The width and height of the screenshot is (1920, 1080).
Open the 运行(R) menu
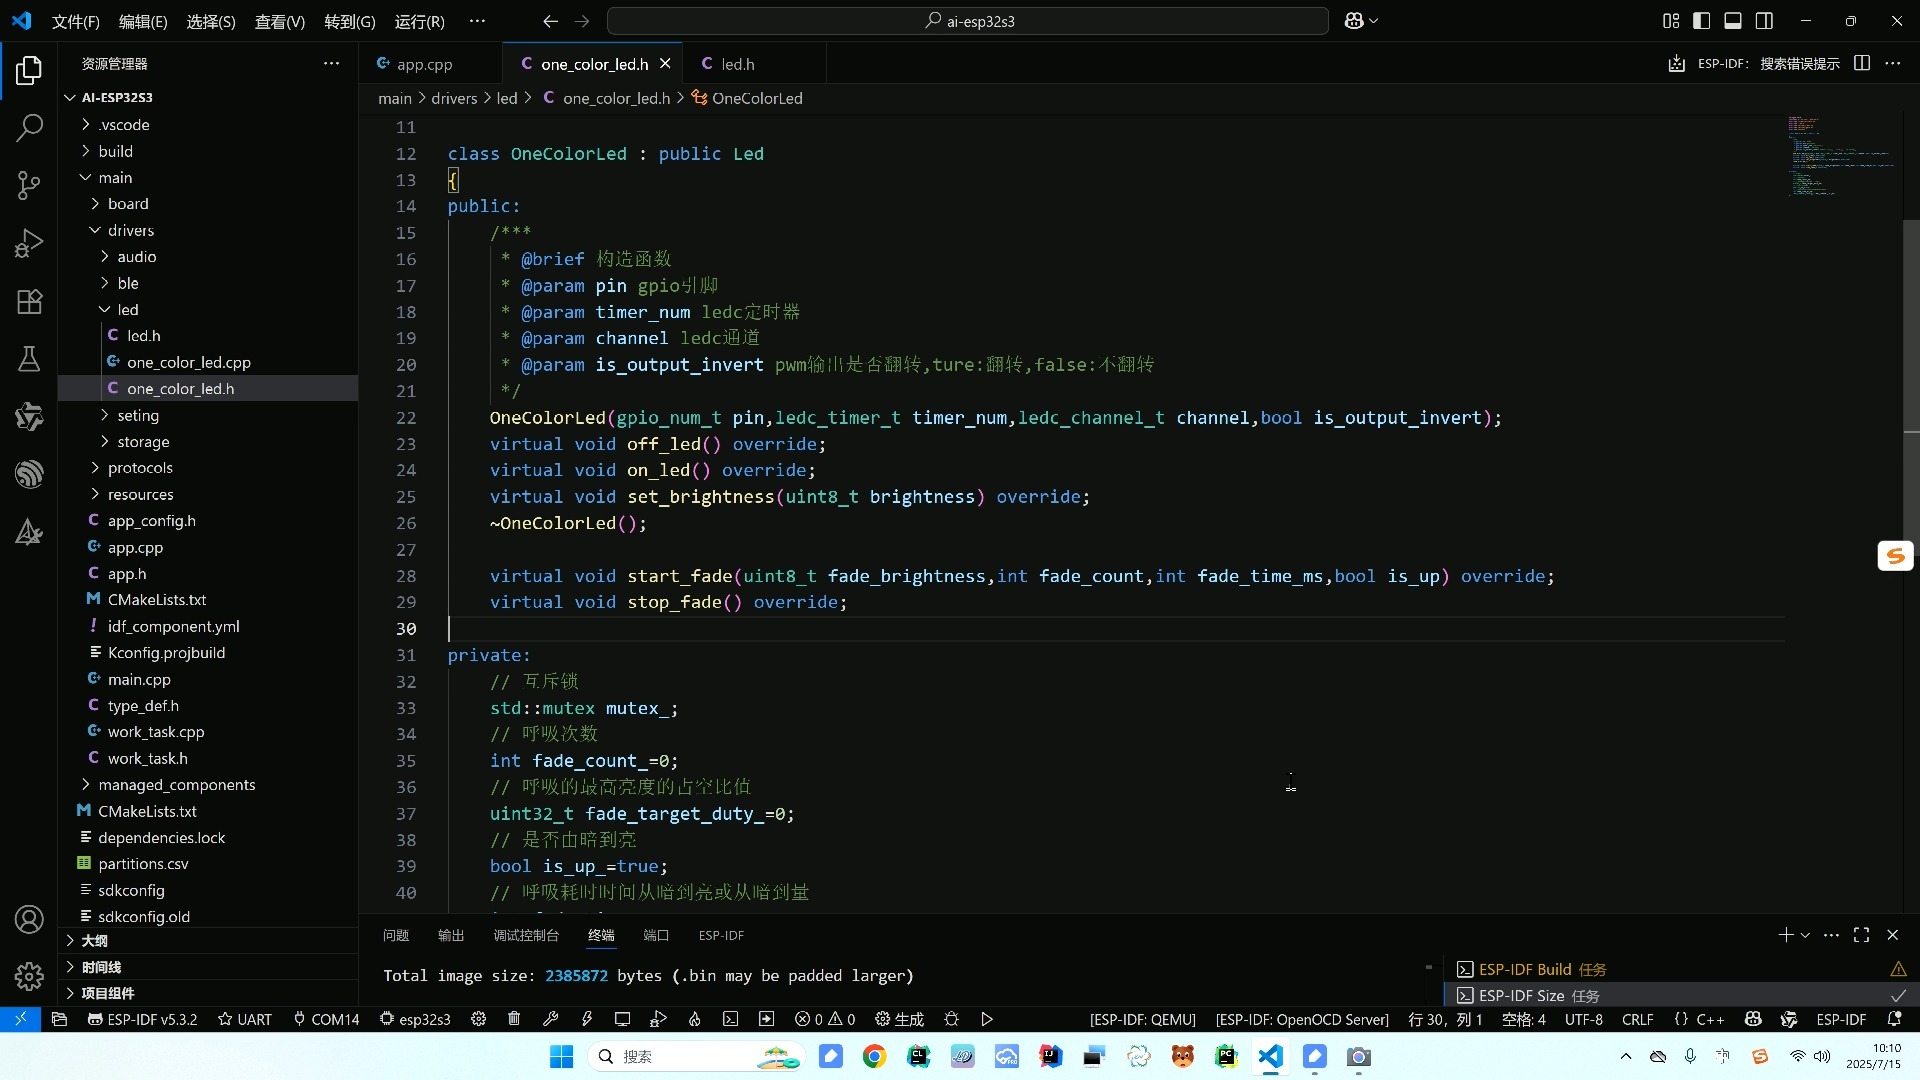[x=419, y=21]
